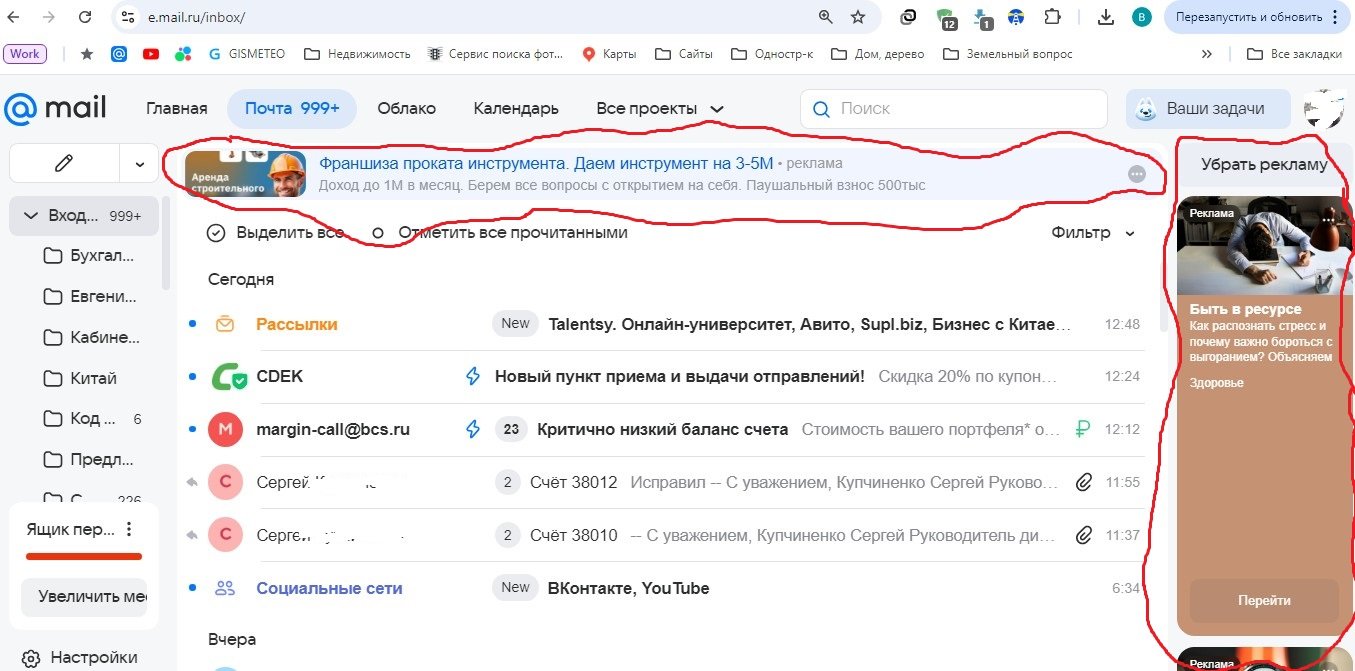Toggle the unread blue dot on CDEK email
This screenshot has height=671, width=1355.
point(191,376)
